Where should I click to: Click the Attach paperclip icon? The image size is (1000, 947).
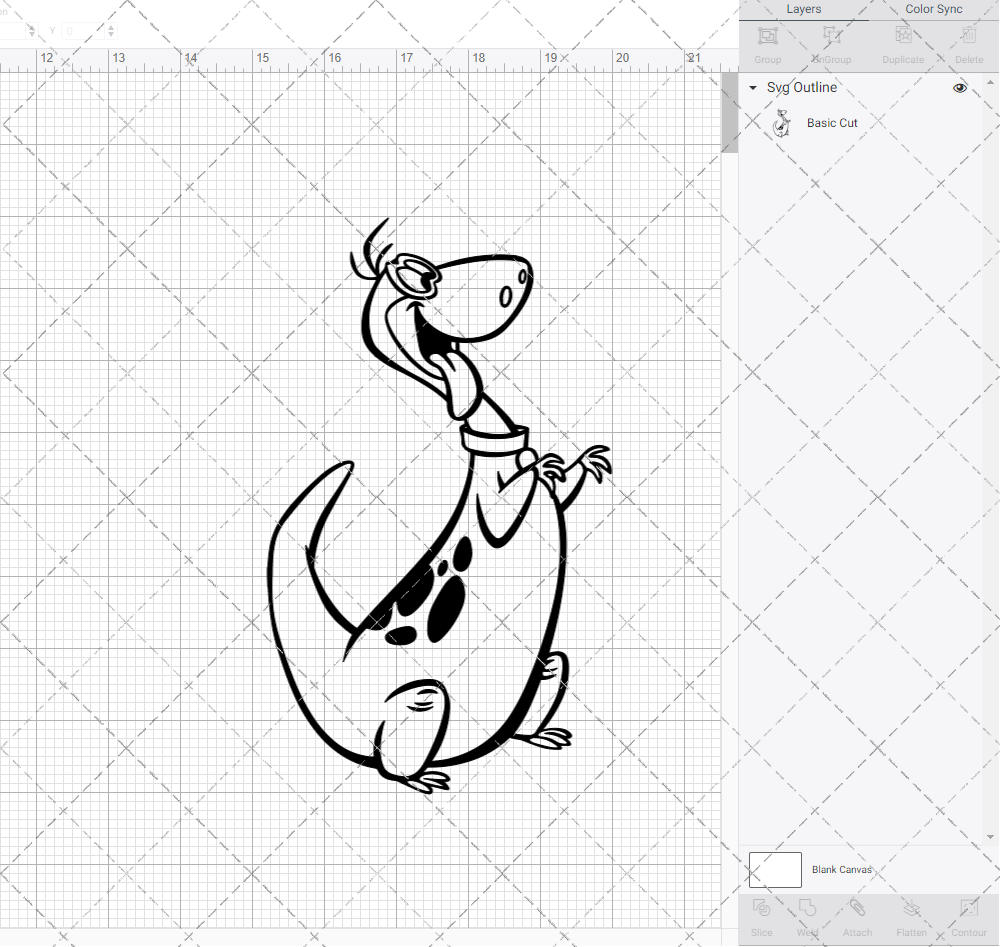857,908
